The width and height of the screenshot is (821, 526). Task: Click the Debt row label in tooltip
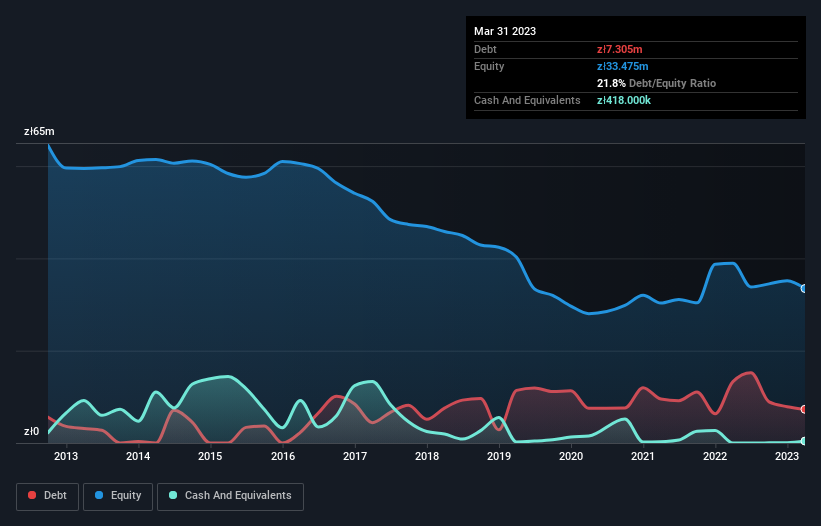485,49
